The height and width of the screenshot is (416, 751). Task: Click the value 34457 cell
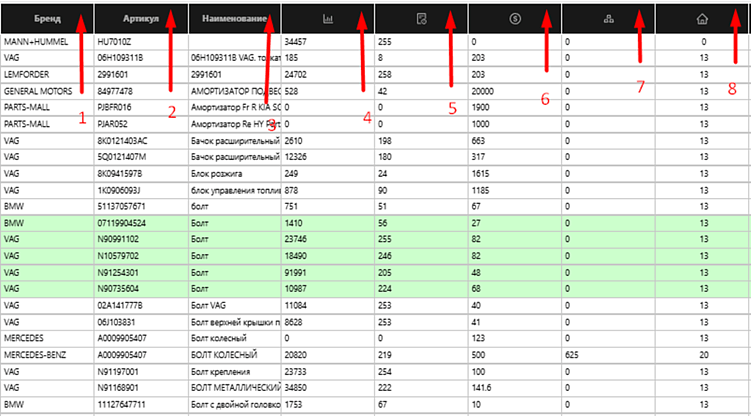click(x=328, y=42)
